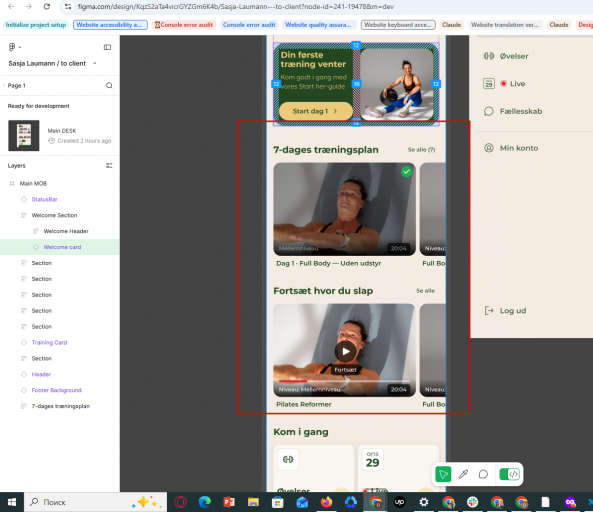Click the Live calendar icon
Image resolution: width=593 pixels, height=512 pixels.
489,84
